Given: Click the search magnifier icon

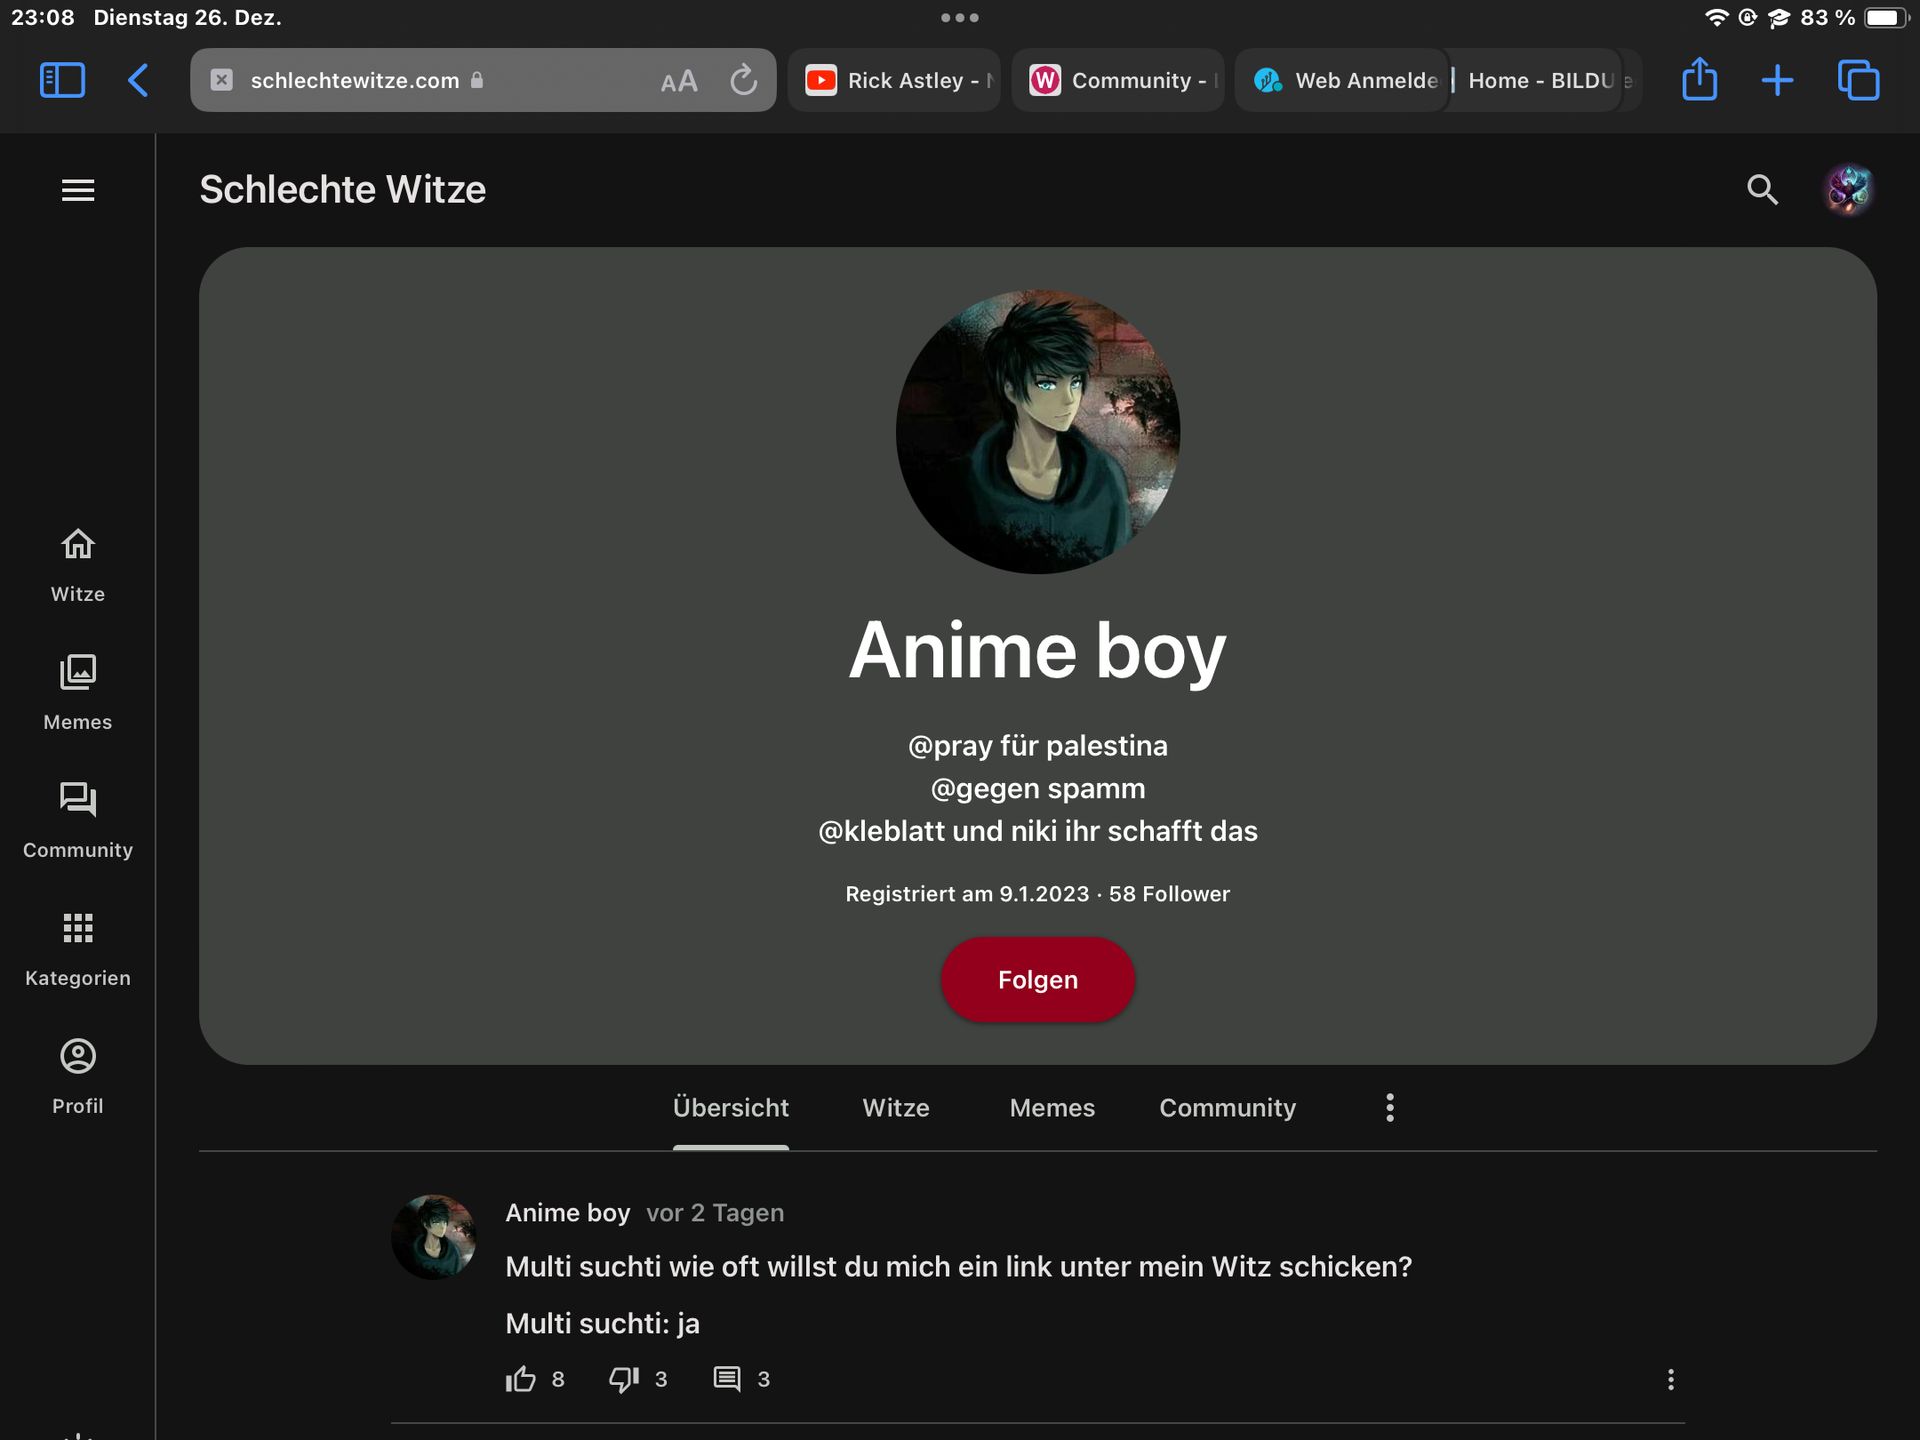Looking at the screenshot, I should point(1762,190).
